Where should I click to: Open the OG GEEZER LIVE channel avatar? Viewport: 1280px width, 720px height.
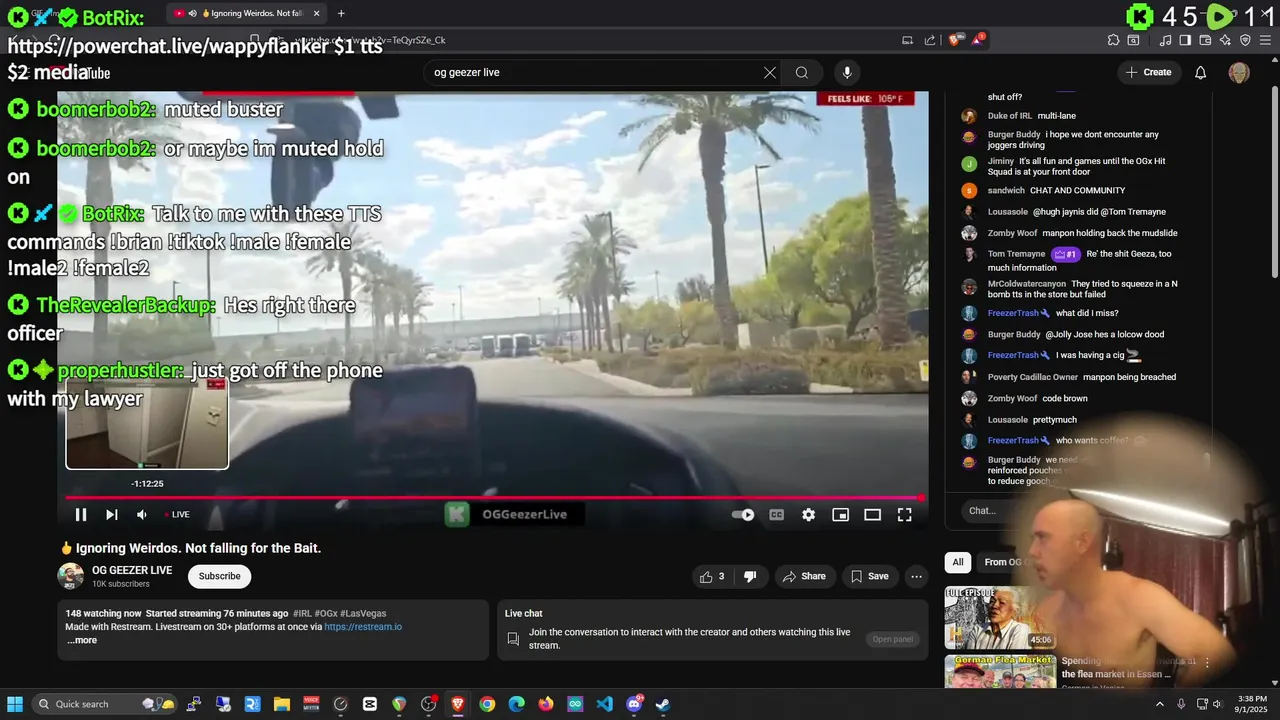[x=71, y=576]
